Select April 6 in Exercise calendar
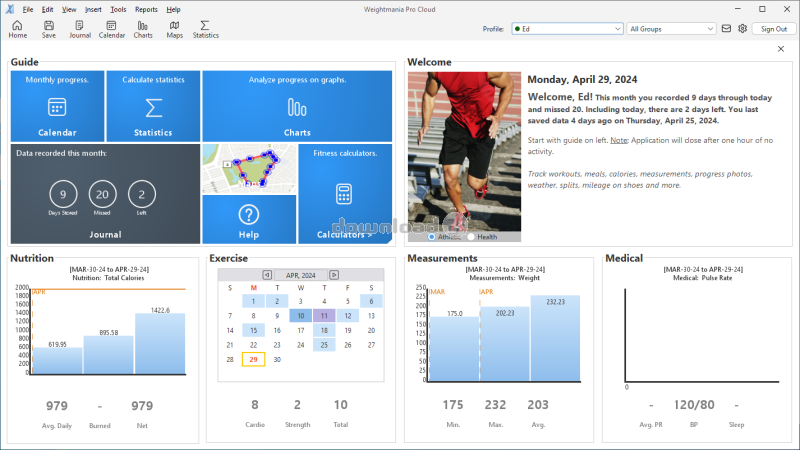 click(x=371, y=301)
